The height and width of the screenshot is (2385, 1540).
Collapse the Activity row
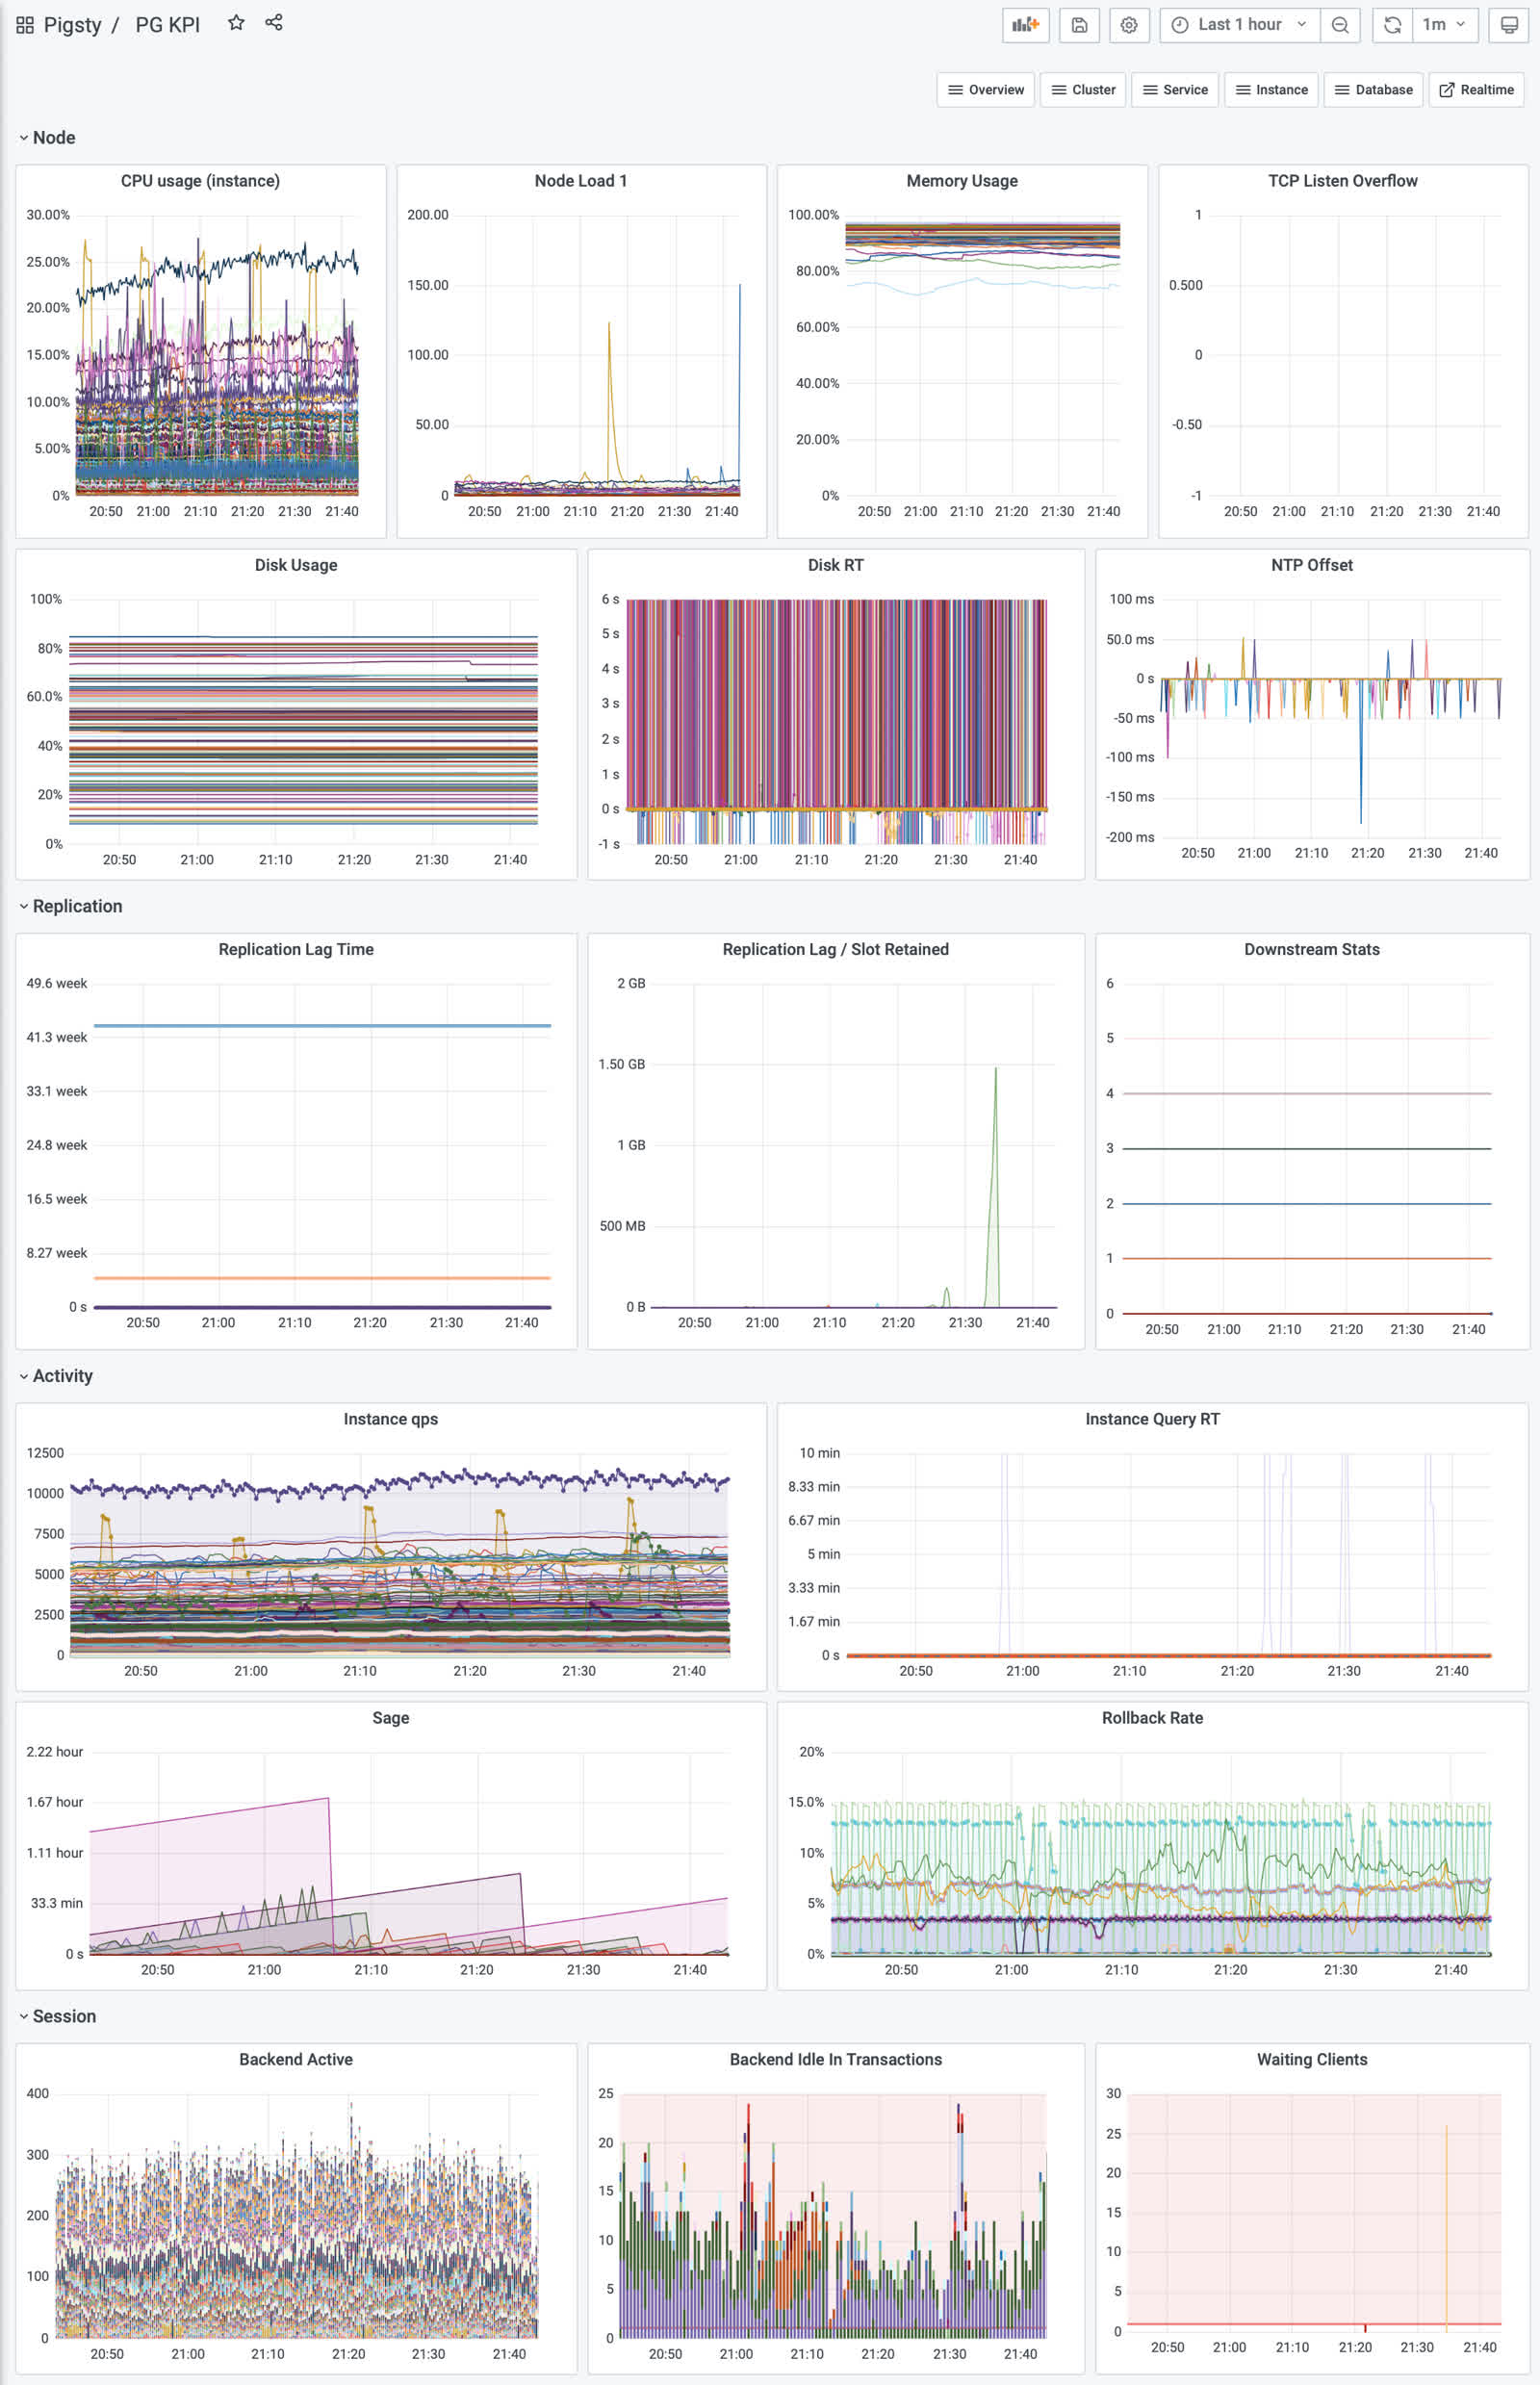click(55, 1377)
